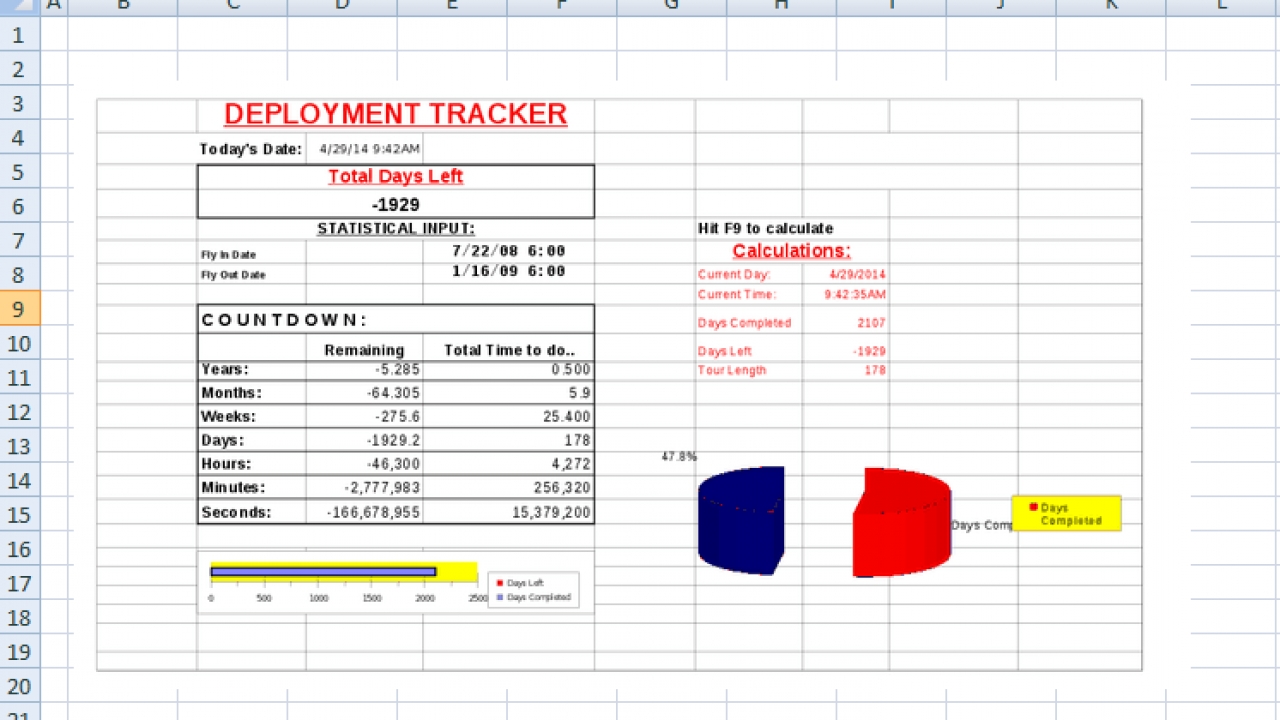Image resolution: width=1280 pixels, height=720 pixels.
Task: Select row header 20
Action: pos(20,686)
